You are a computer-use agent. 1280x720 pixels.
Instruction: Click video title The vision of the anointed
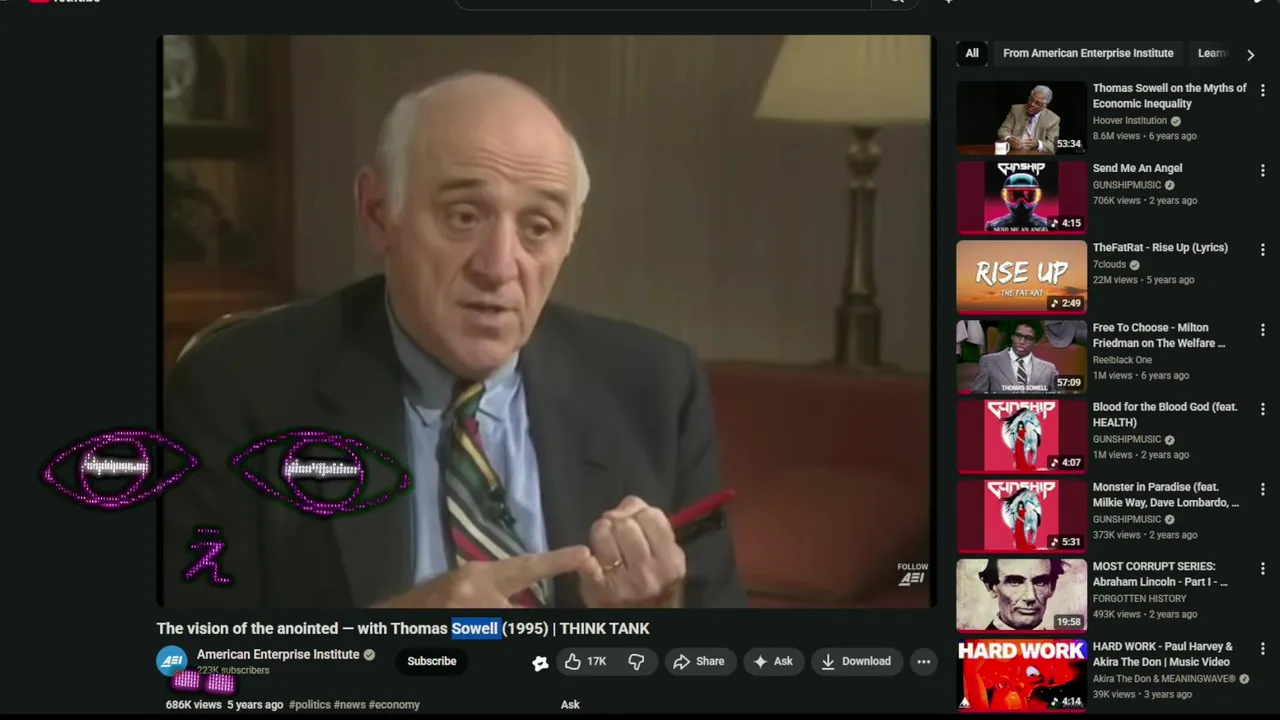[403, 628]
